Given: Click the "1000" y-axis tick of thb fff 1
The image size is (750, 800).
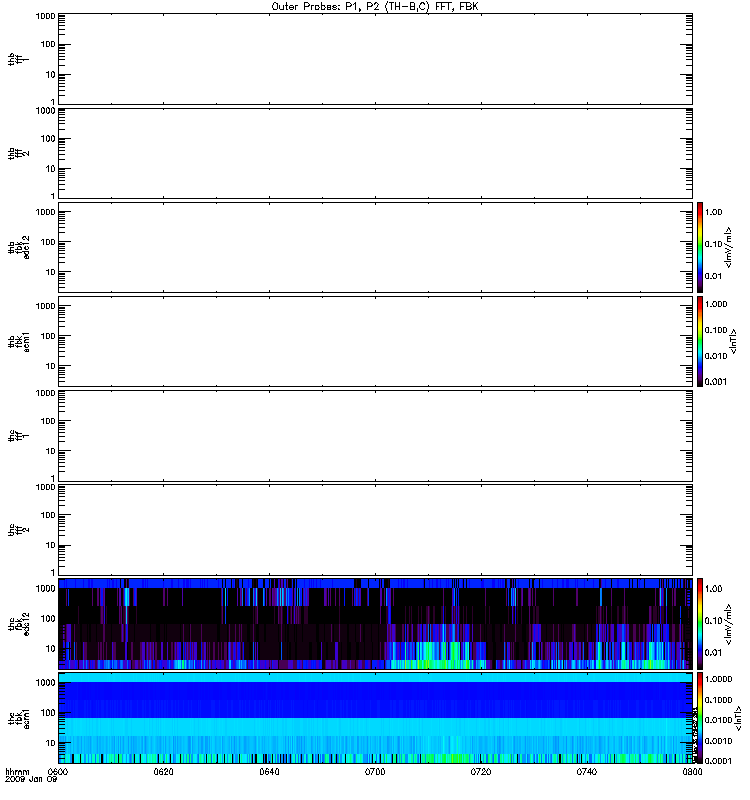Looking at the screenshot, I should click(45, 16).
